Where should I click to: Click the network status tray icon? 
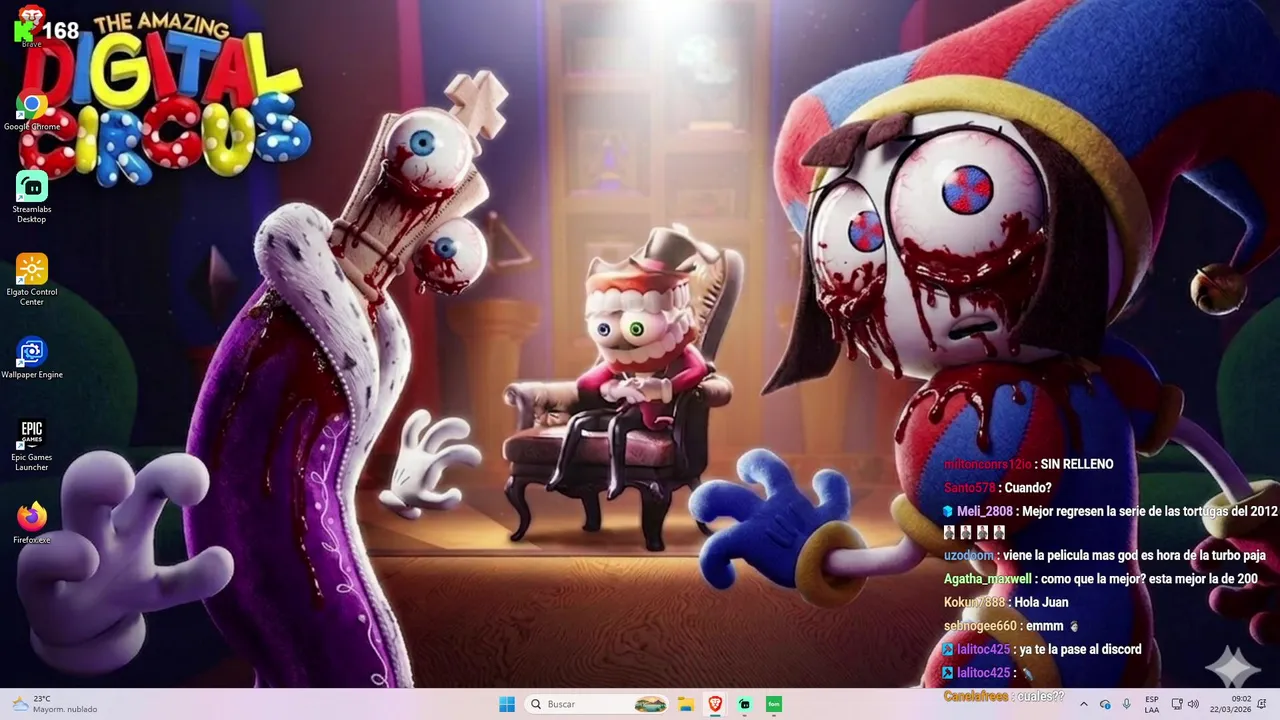[1177, 704]
